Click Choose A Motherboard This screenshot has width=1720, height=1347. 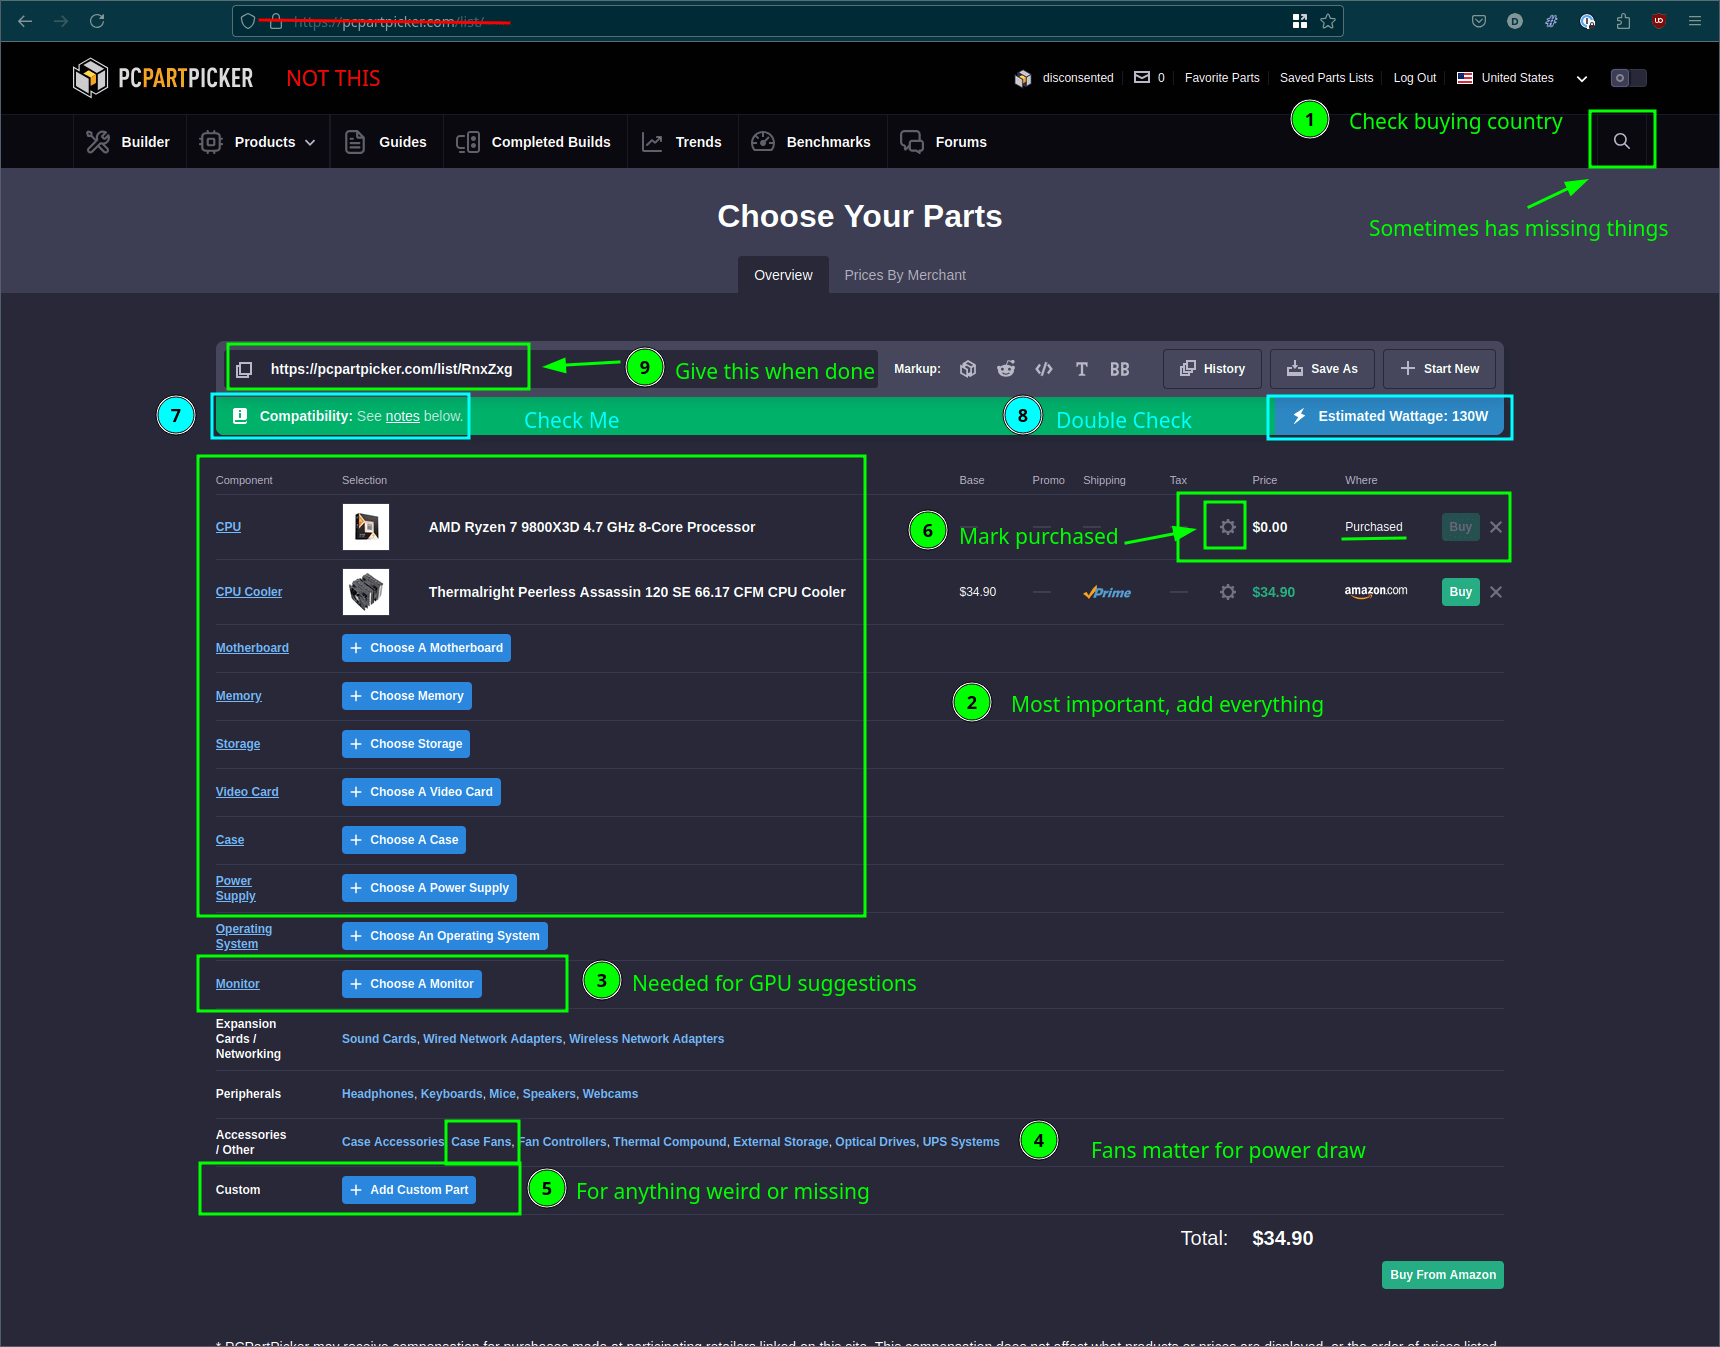coord(426,648)
